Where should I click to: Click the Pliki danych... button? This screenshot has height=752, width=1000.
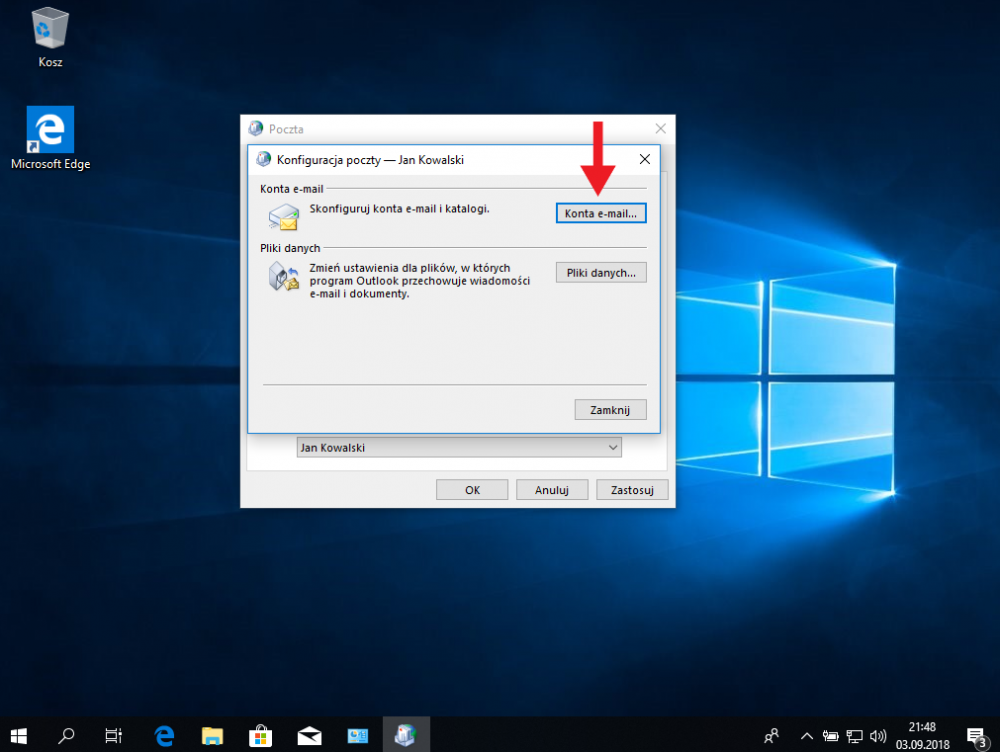[x=601, y=272]
